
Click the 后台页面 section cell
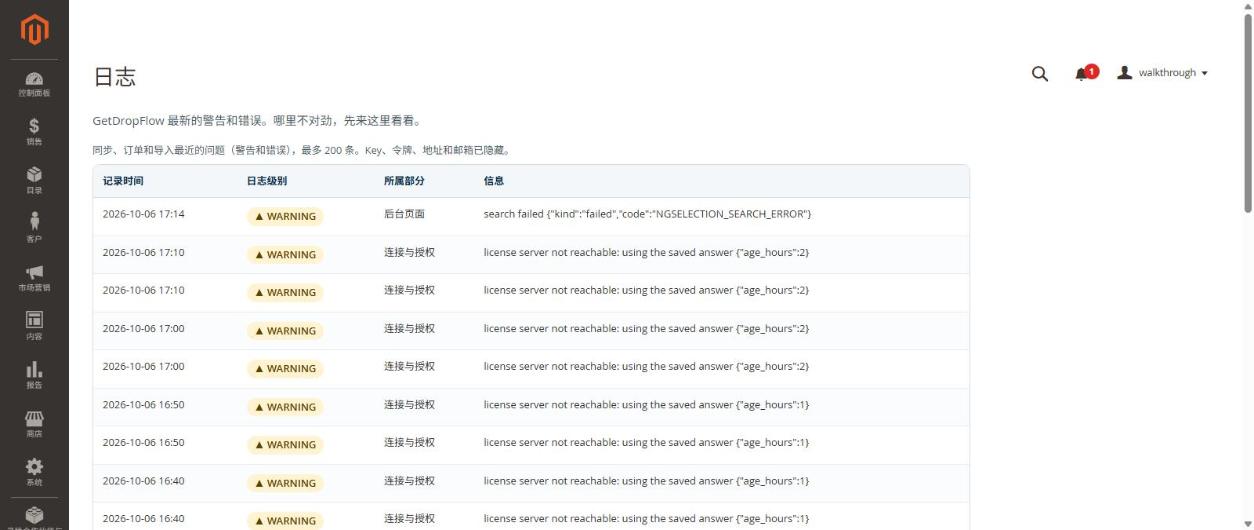[x=404, y=214]
